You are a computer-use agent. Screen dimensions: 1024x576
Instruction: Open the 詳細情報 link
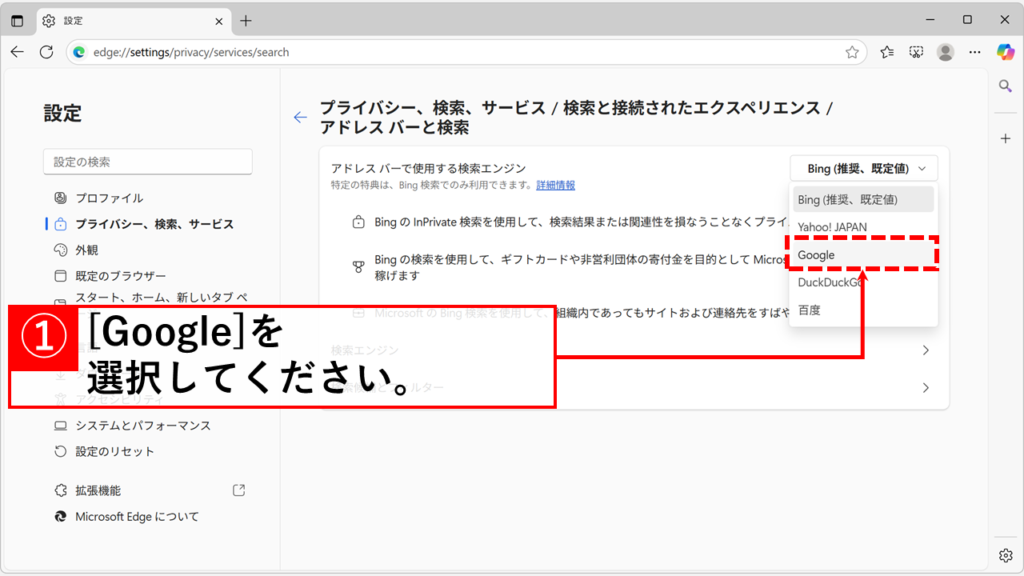pyautogui.click(x=556, y=185)
